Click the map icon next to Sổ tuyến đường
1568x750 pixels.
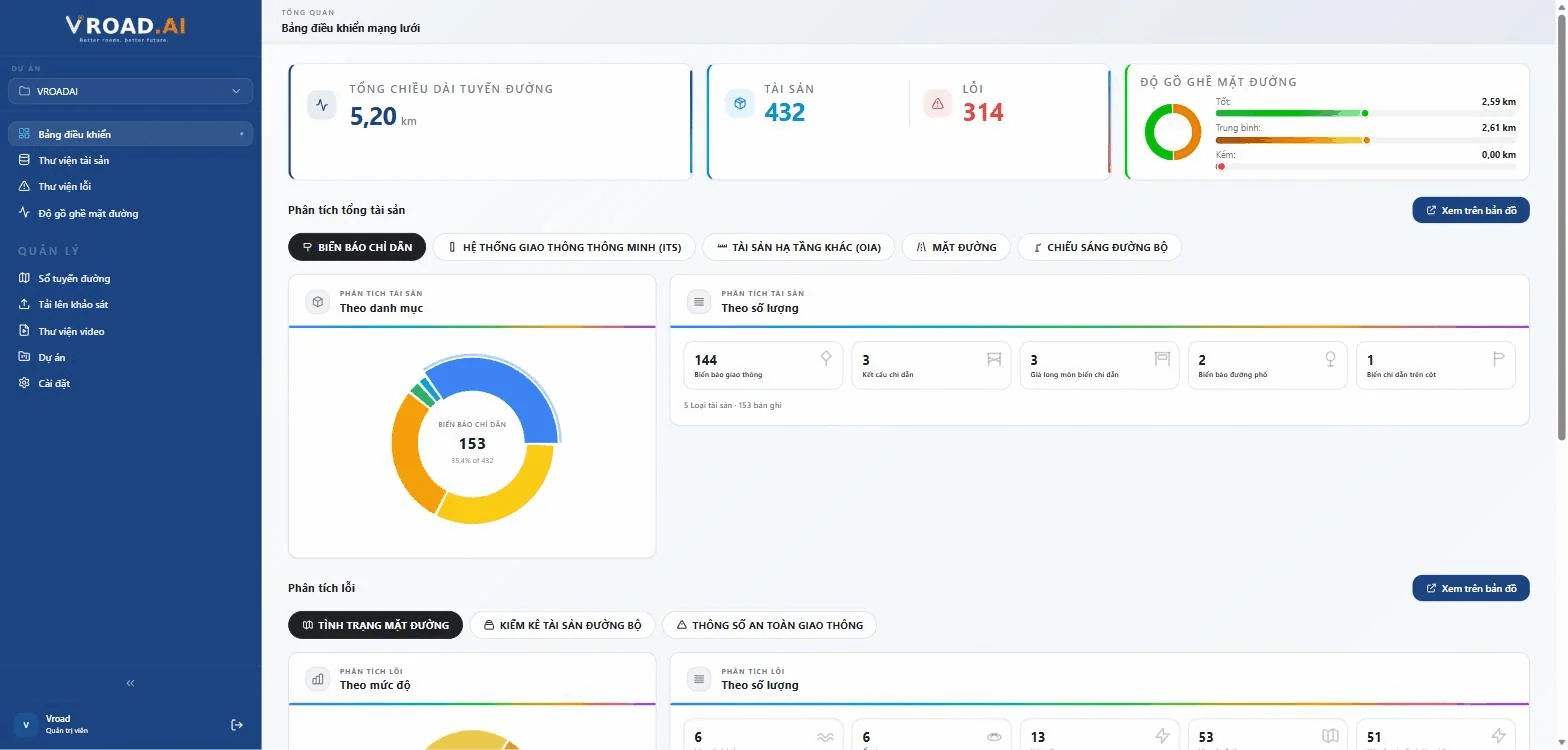tap(25, 278)
